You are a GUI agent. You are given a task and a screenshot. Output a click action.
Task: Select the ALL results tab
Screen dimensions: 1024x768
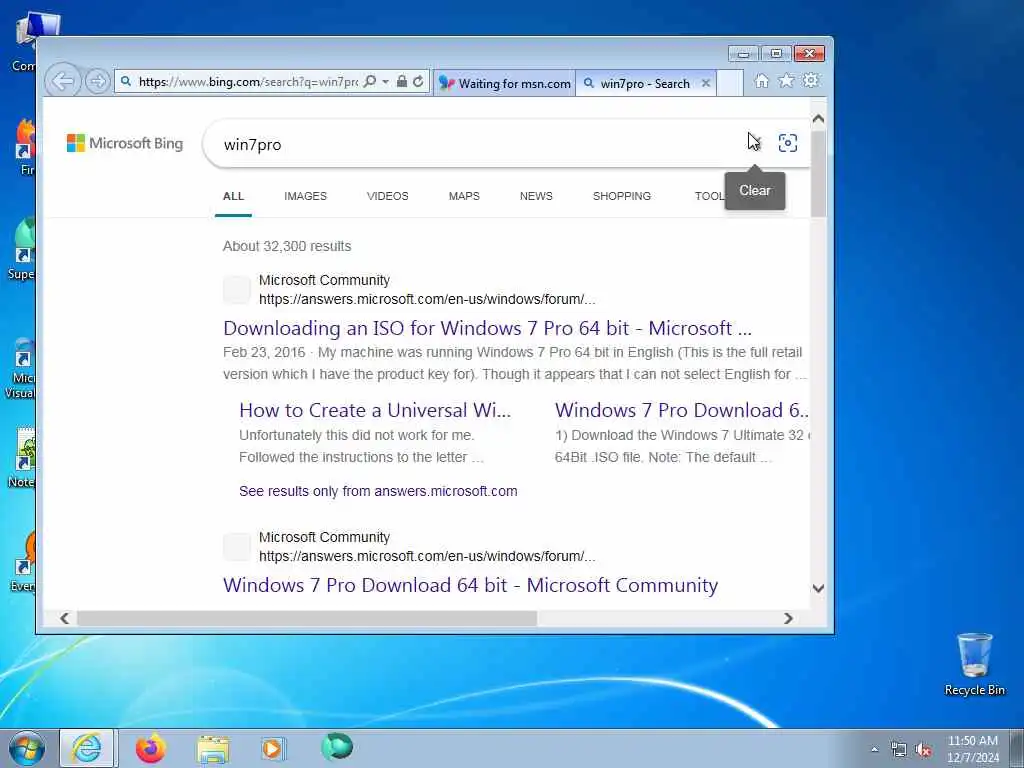(233, 196)
